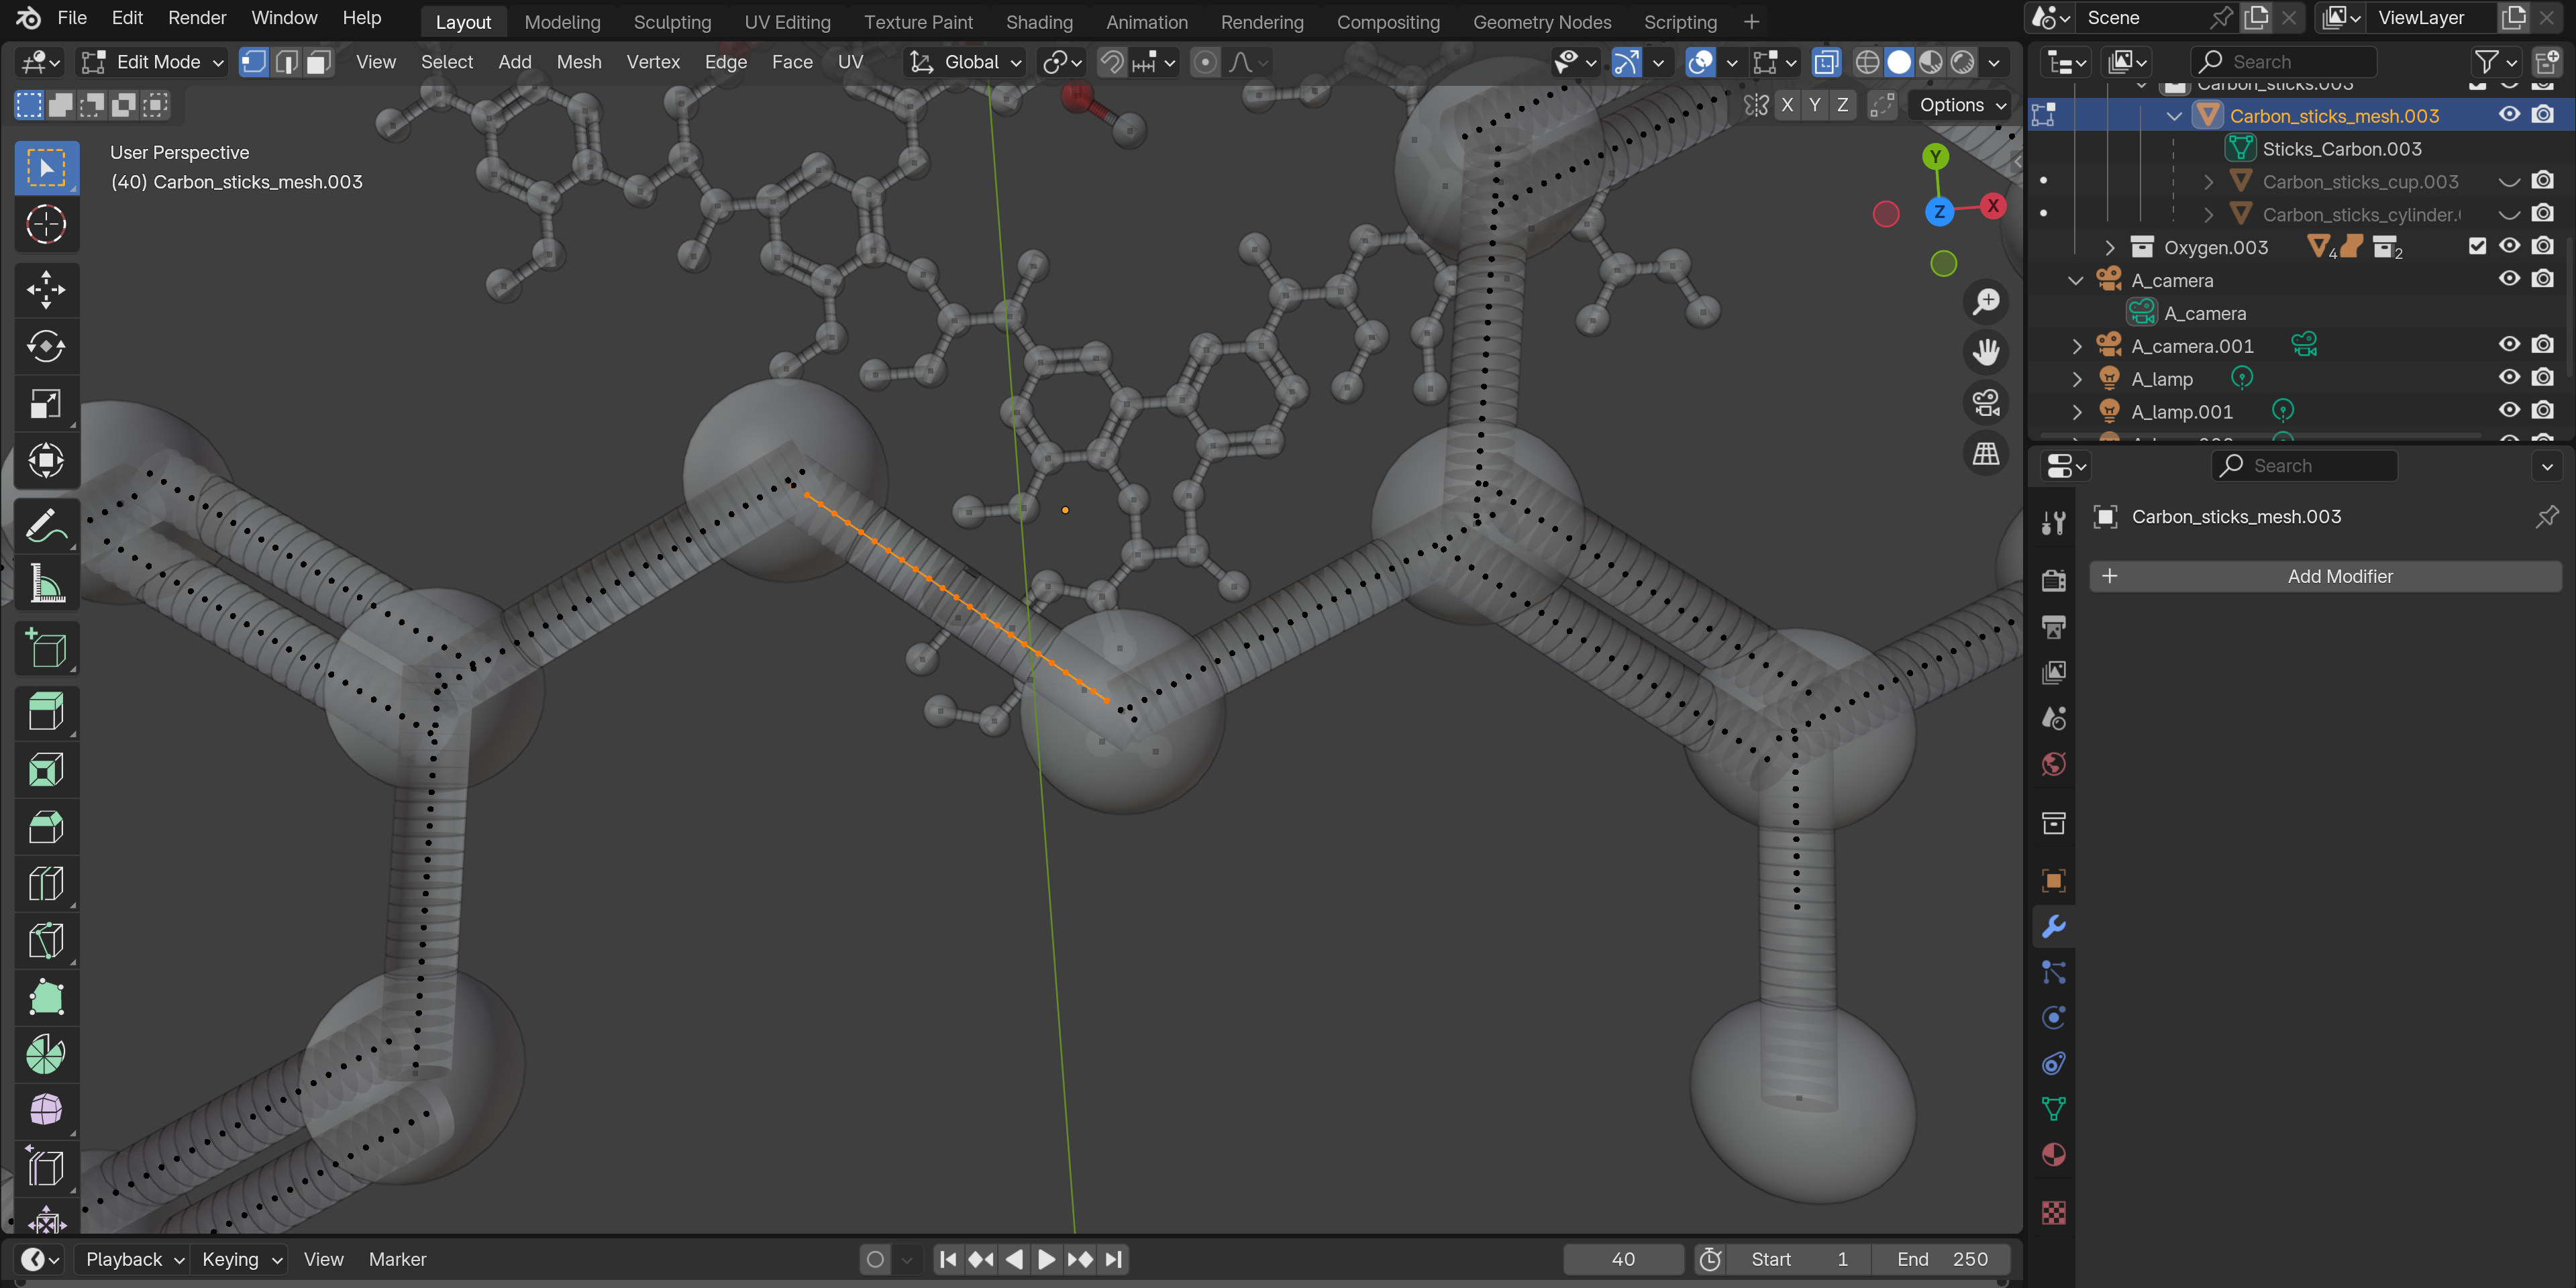Open Global transform orientation dropdown
2576x1288 pixels.
pyautogui.click(x=965, y=62)
